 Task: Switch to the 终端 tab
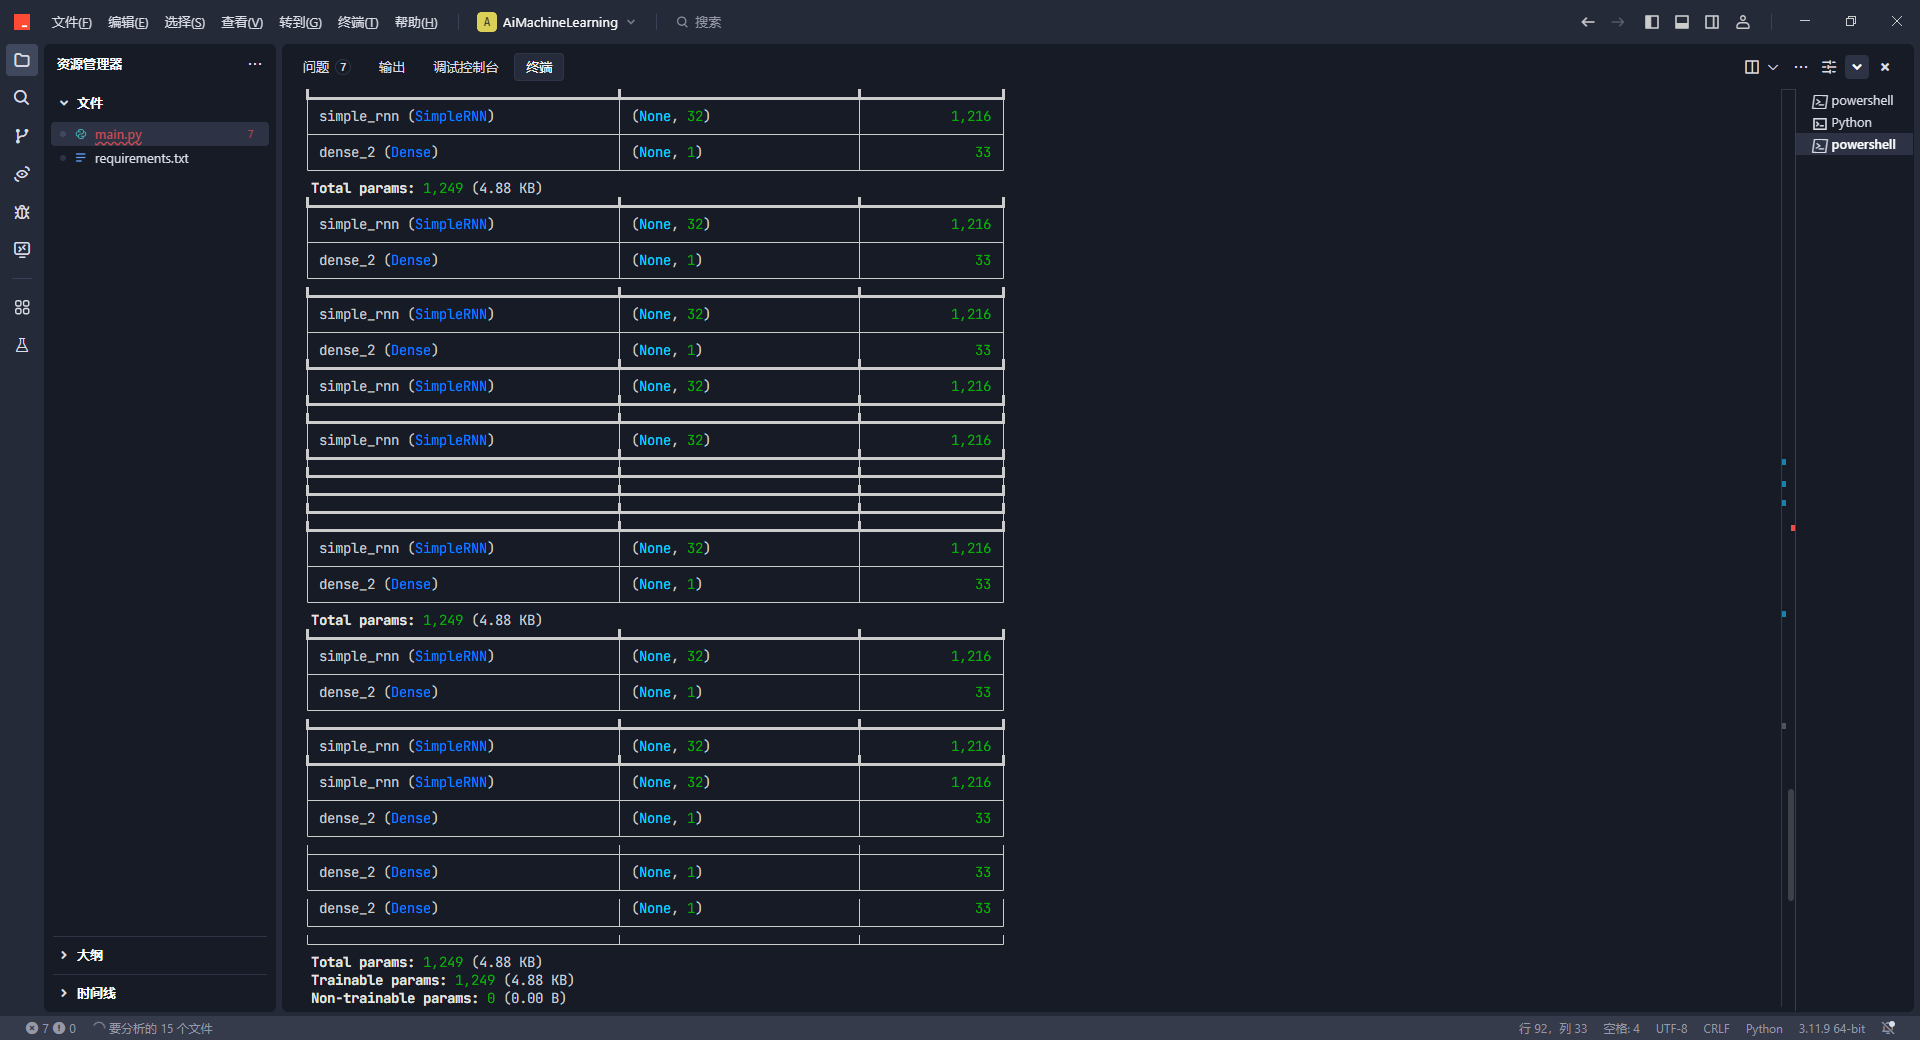(539, 67)
